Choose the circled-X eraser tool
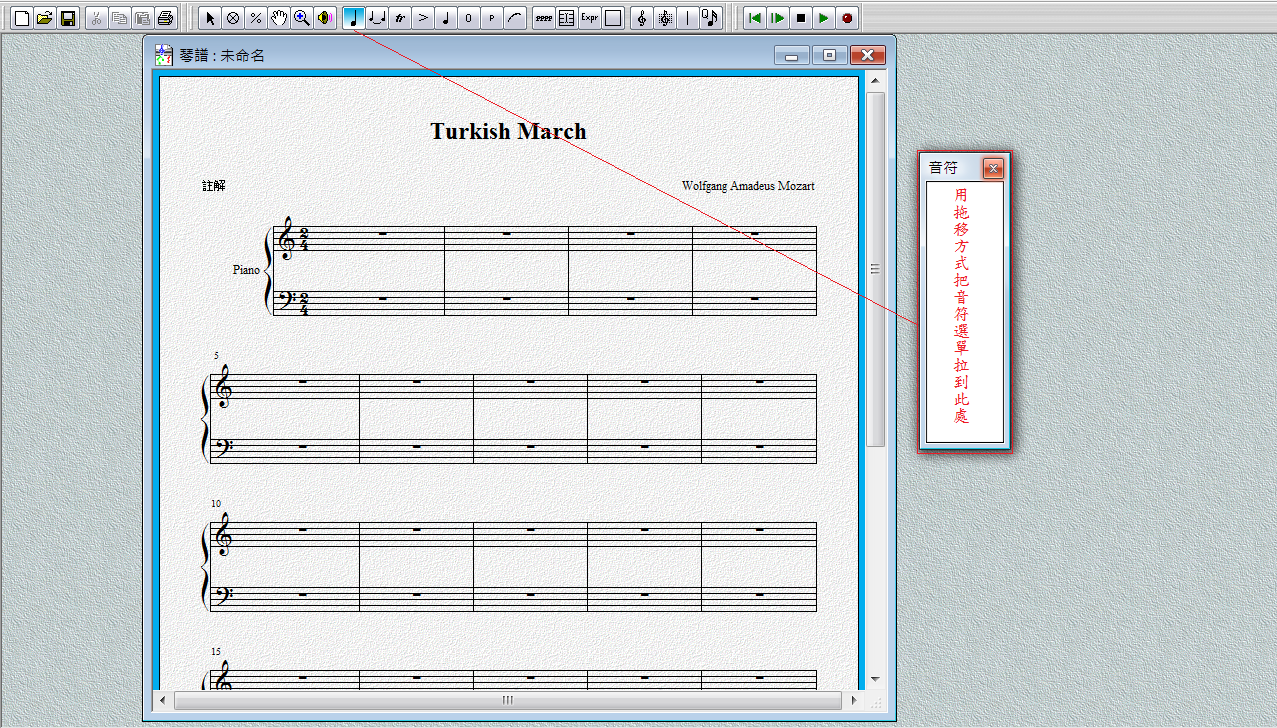The height and width of the screenshot is (728, 1277). tap(233, 18)
